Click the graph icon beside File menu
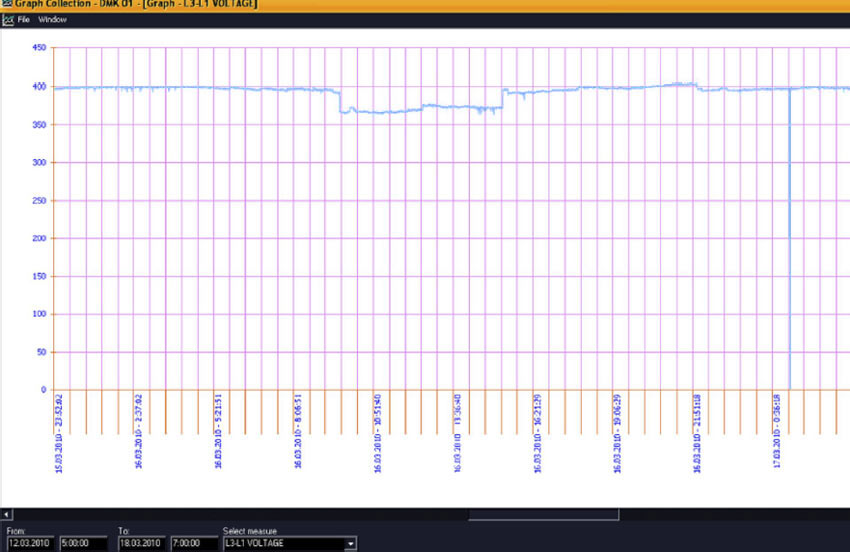This screenshot has height=552, width=850. click(7, 19)
